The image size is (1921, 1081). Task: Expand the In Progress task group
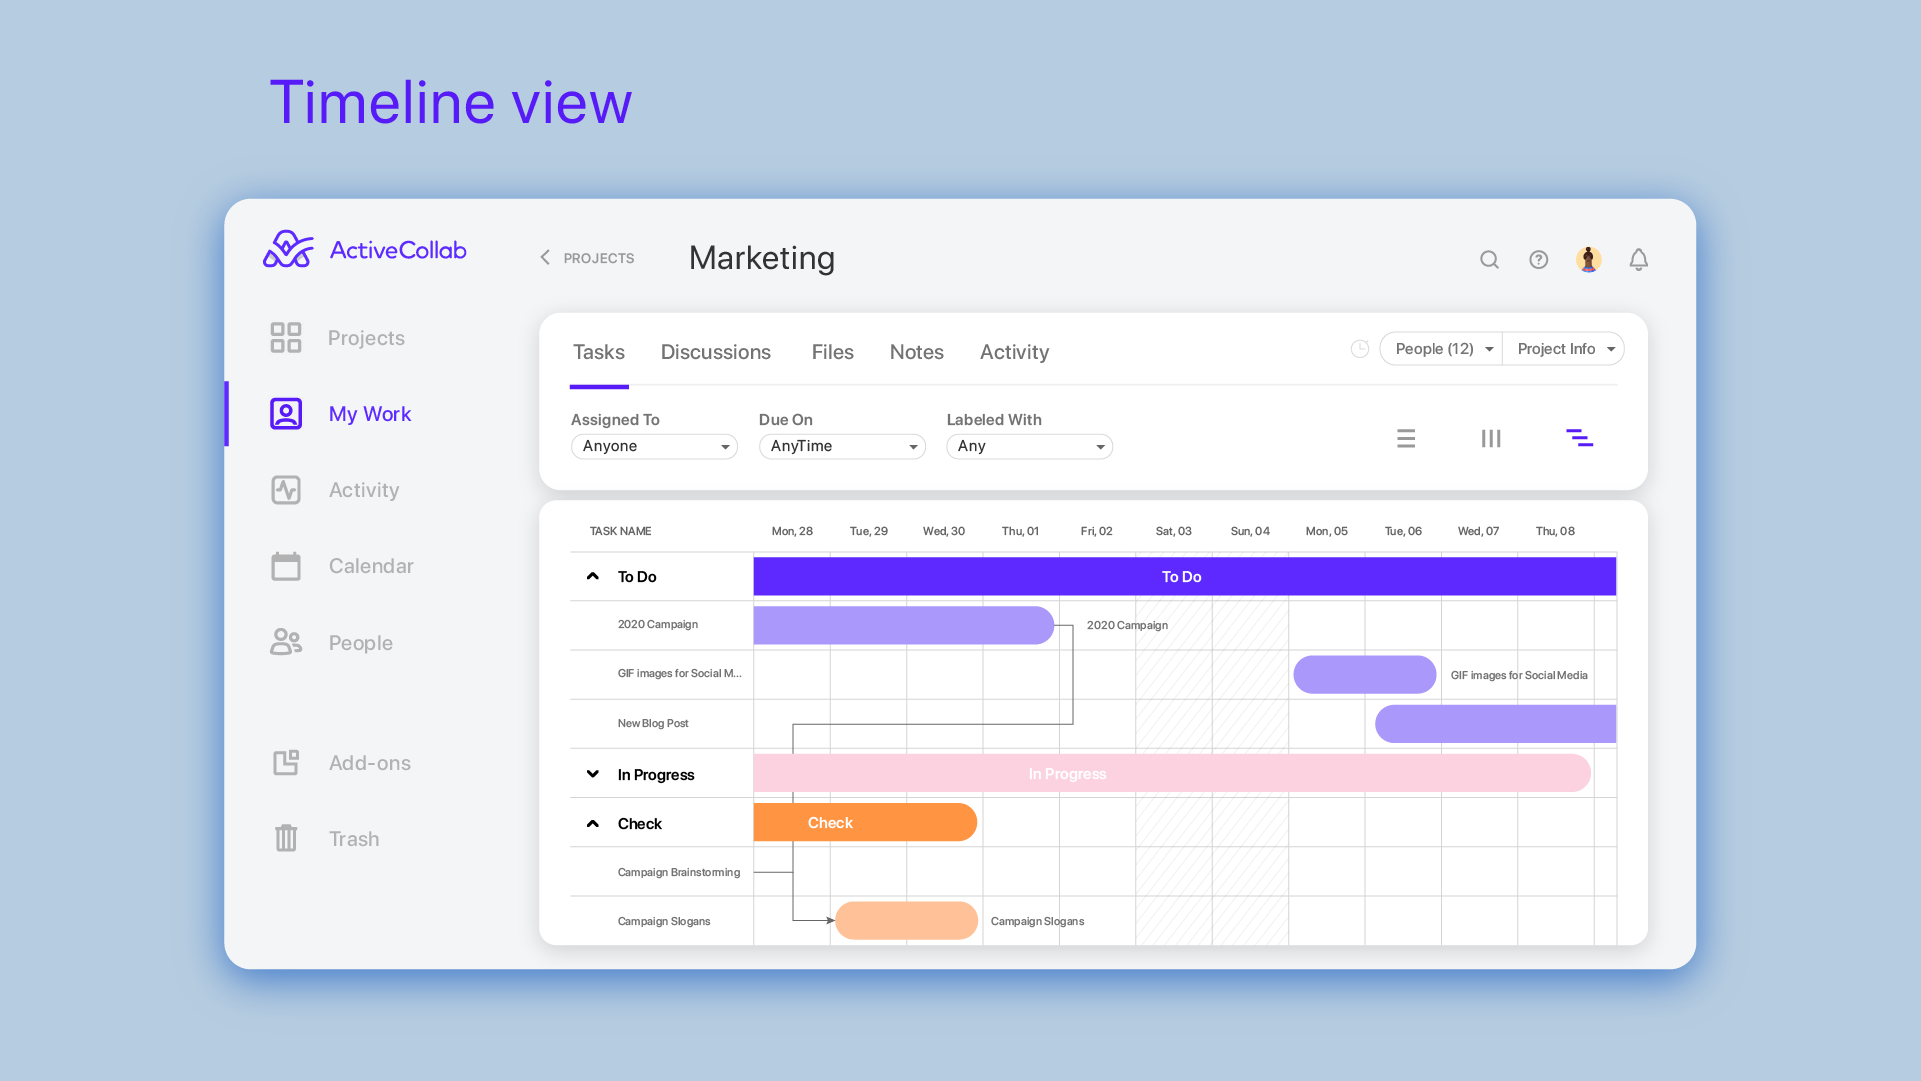coord(593,774)
